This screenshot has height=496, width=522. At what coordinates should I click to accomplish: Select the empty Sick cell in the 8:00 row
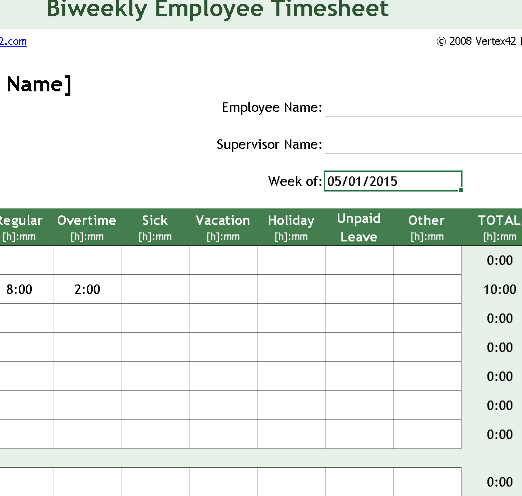pyautogui.click(x=155, y=289)
